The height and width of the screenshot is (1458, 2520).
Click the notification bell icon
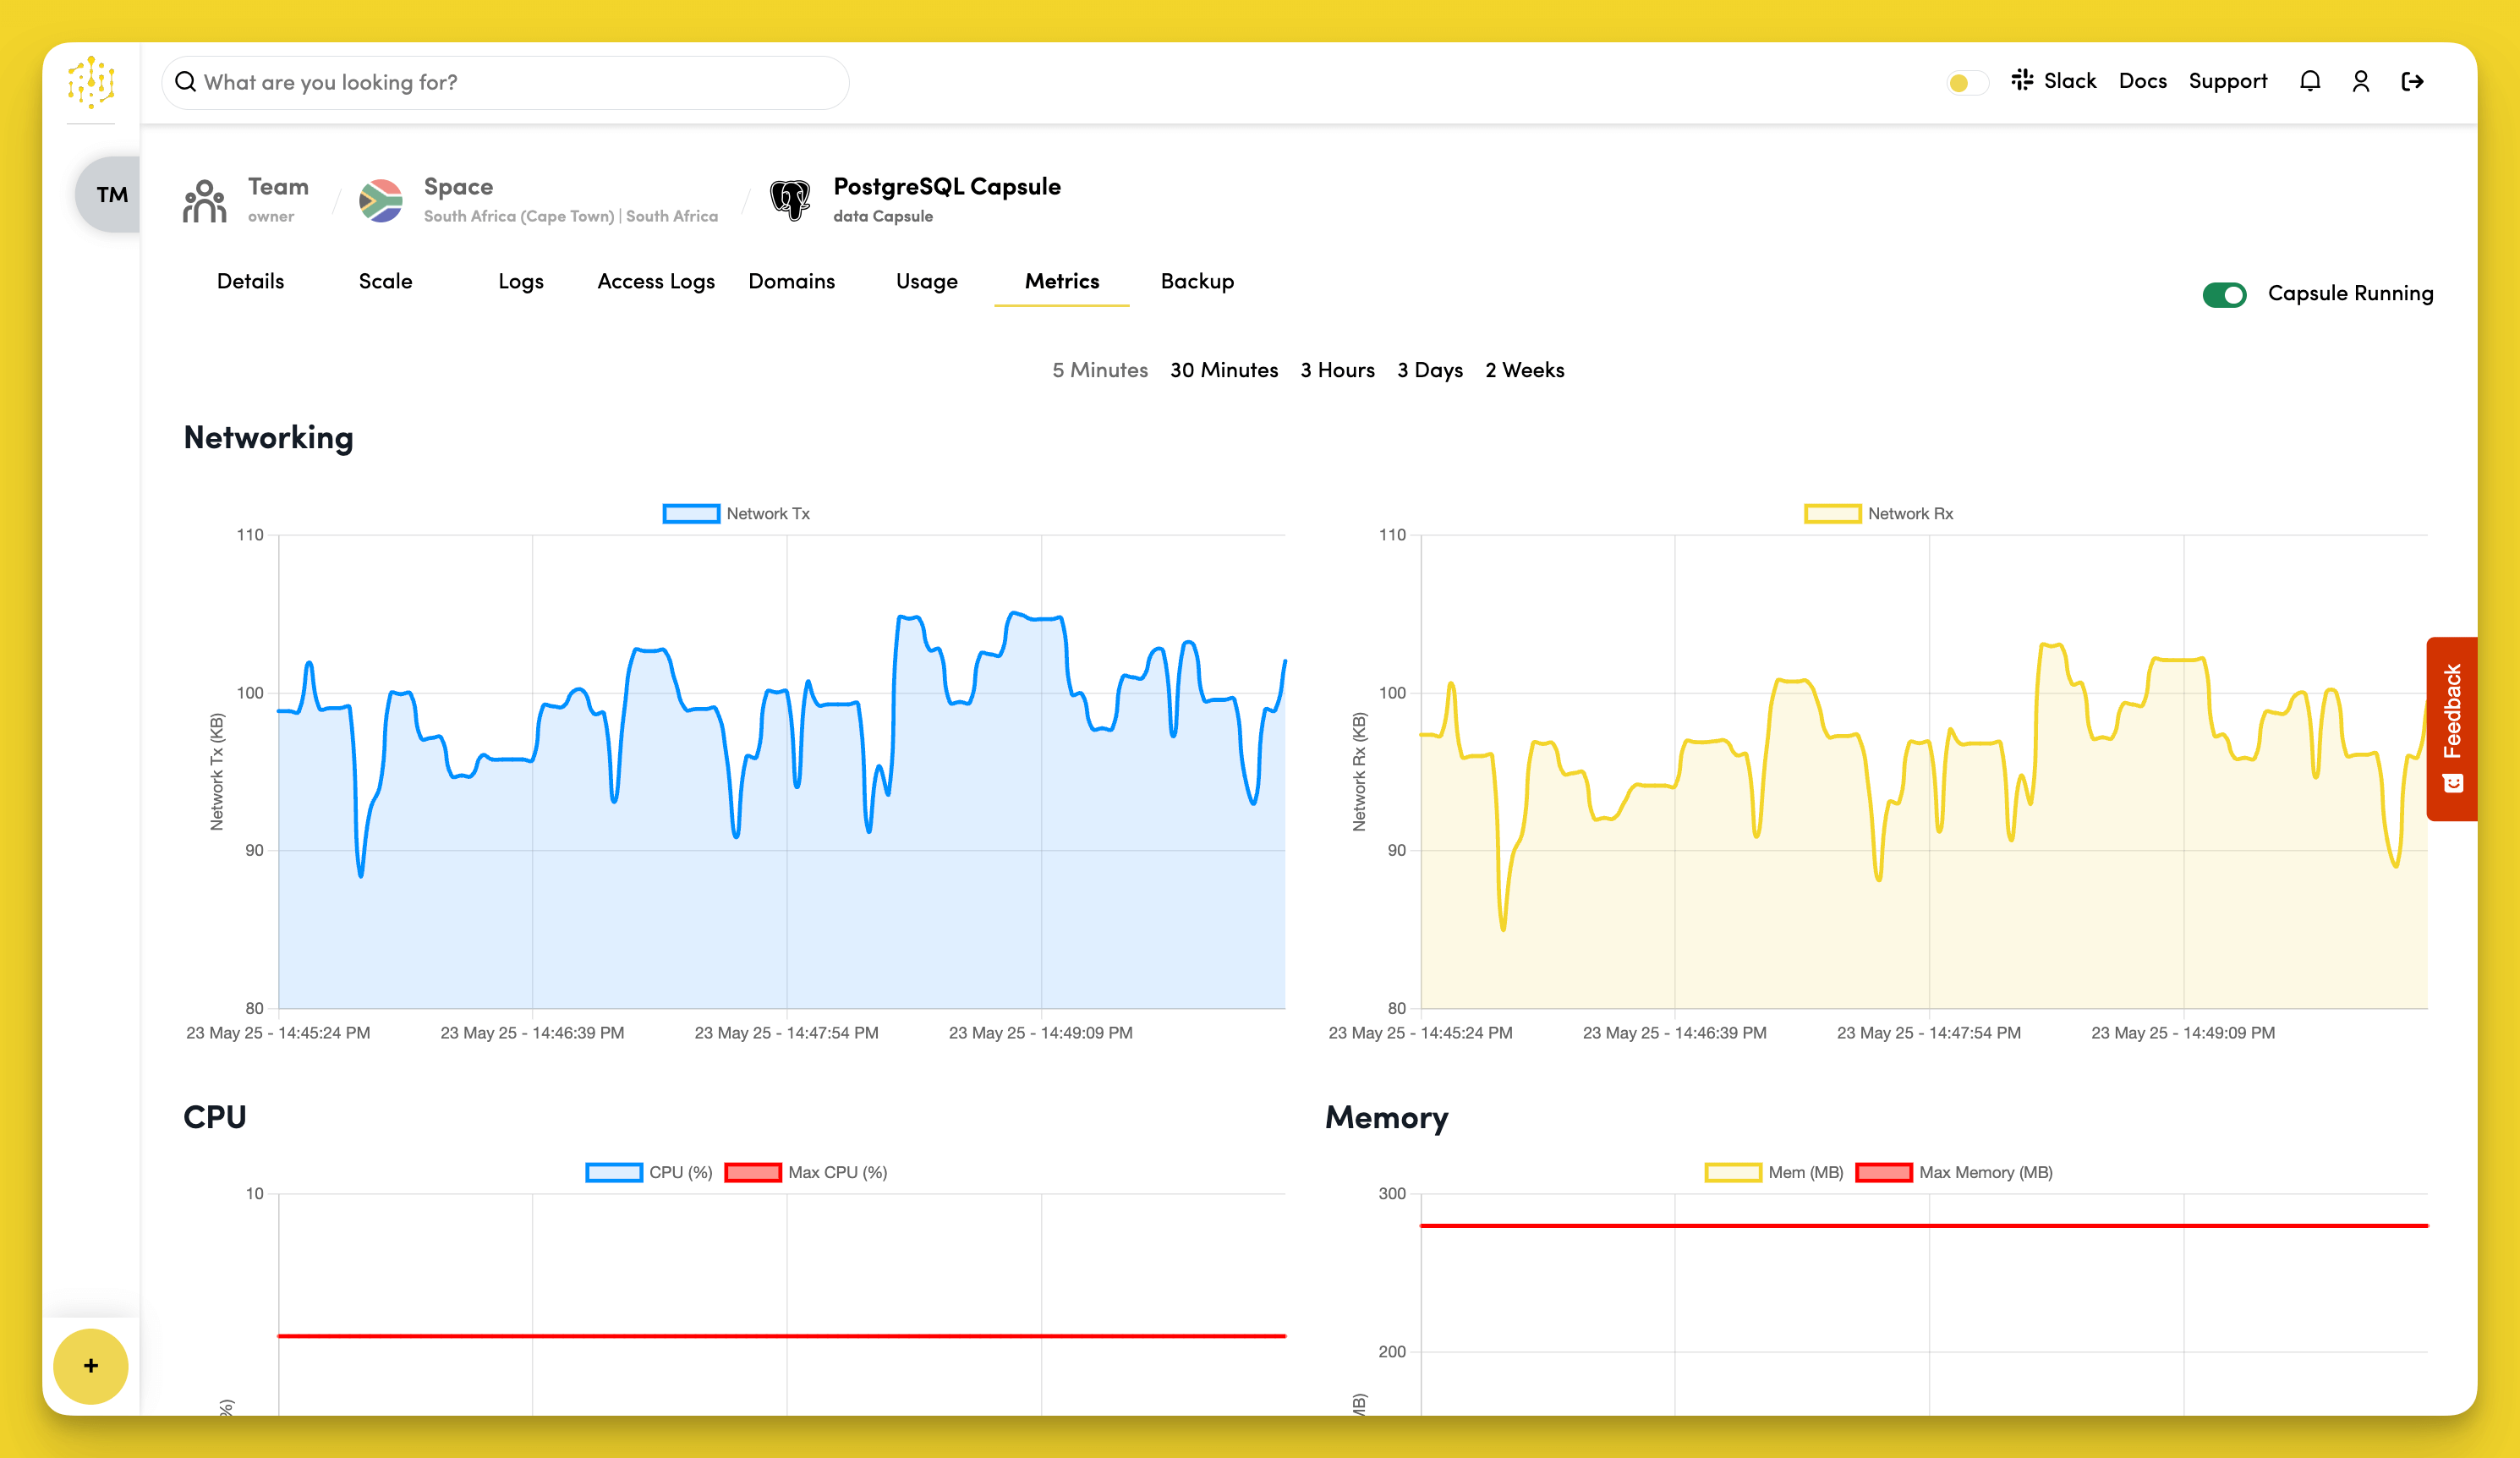tap(2310, 81)
